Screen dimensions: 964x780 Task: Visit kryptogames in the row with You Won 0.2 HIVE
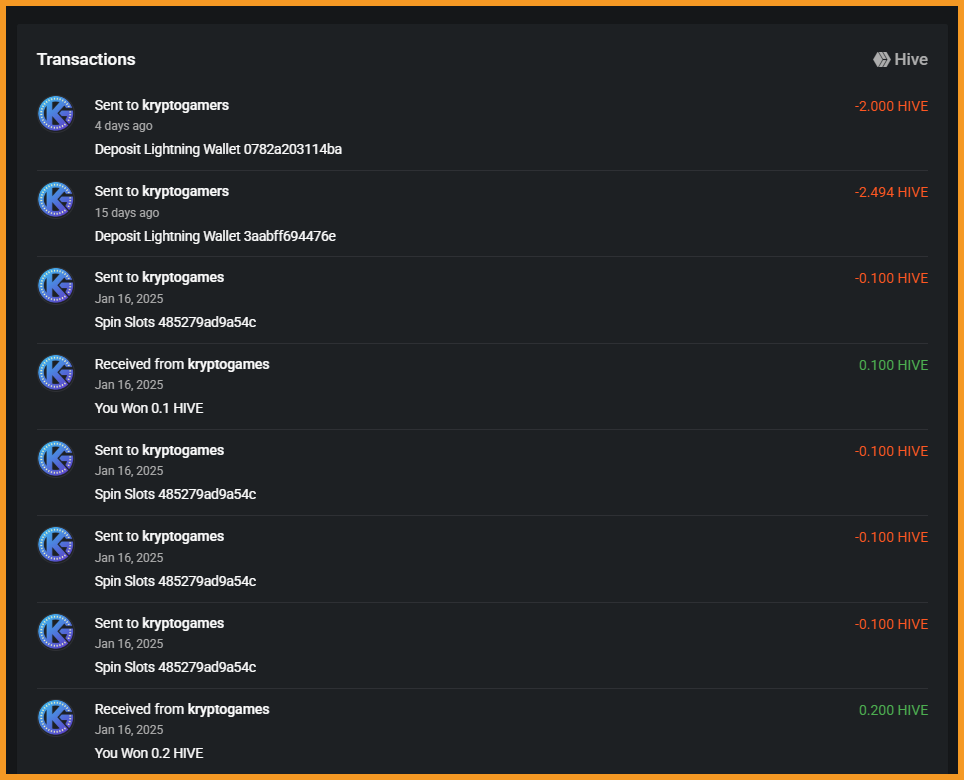(228, 709)
